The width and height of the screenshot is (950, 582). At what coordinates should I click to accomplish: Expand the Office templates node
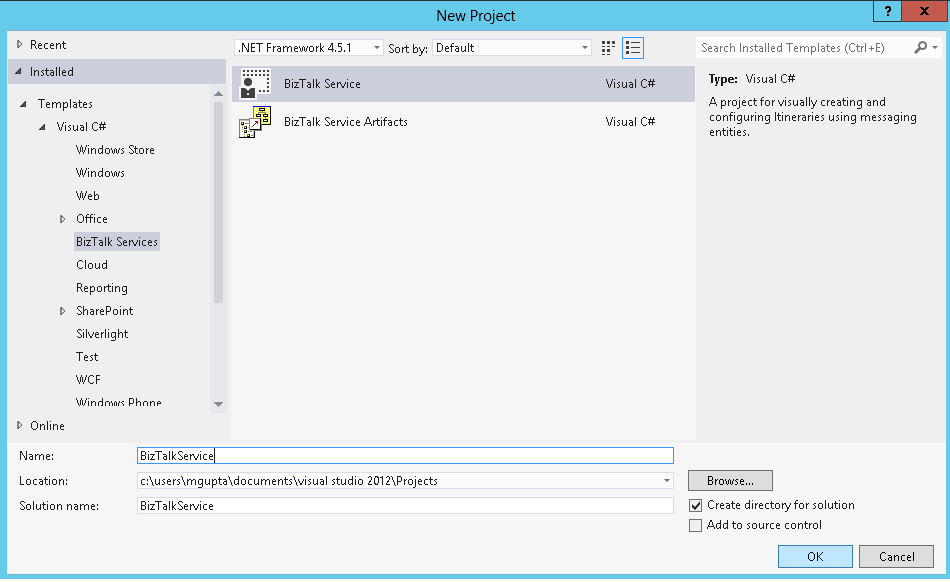(x=62, y=219)
